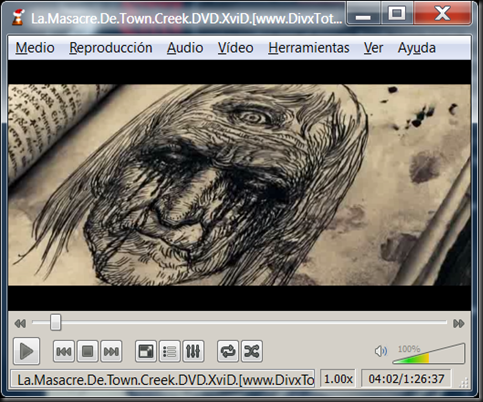
Task: Click the seek bar position handle
Action: point(56,322)
